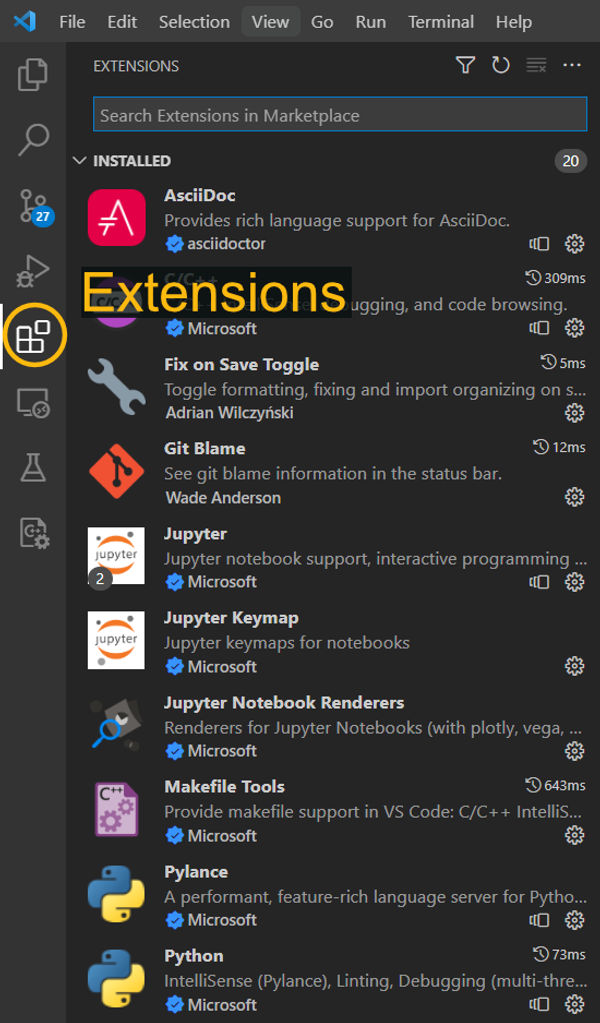Select the Jupyter Notebook Renderers title
This screenshot has width=600, height=1023.
point(284,703)
